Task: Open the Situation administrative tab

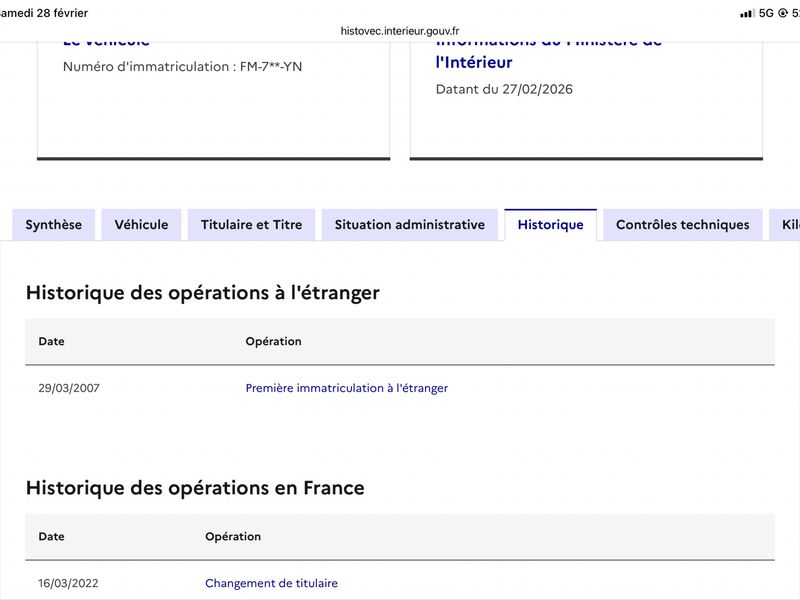Action: tap(410, 224)
